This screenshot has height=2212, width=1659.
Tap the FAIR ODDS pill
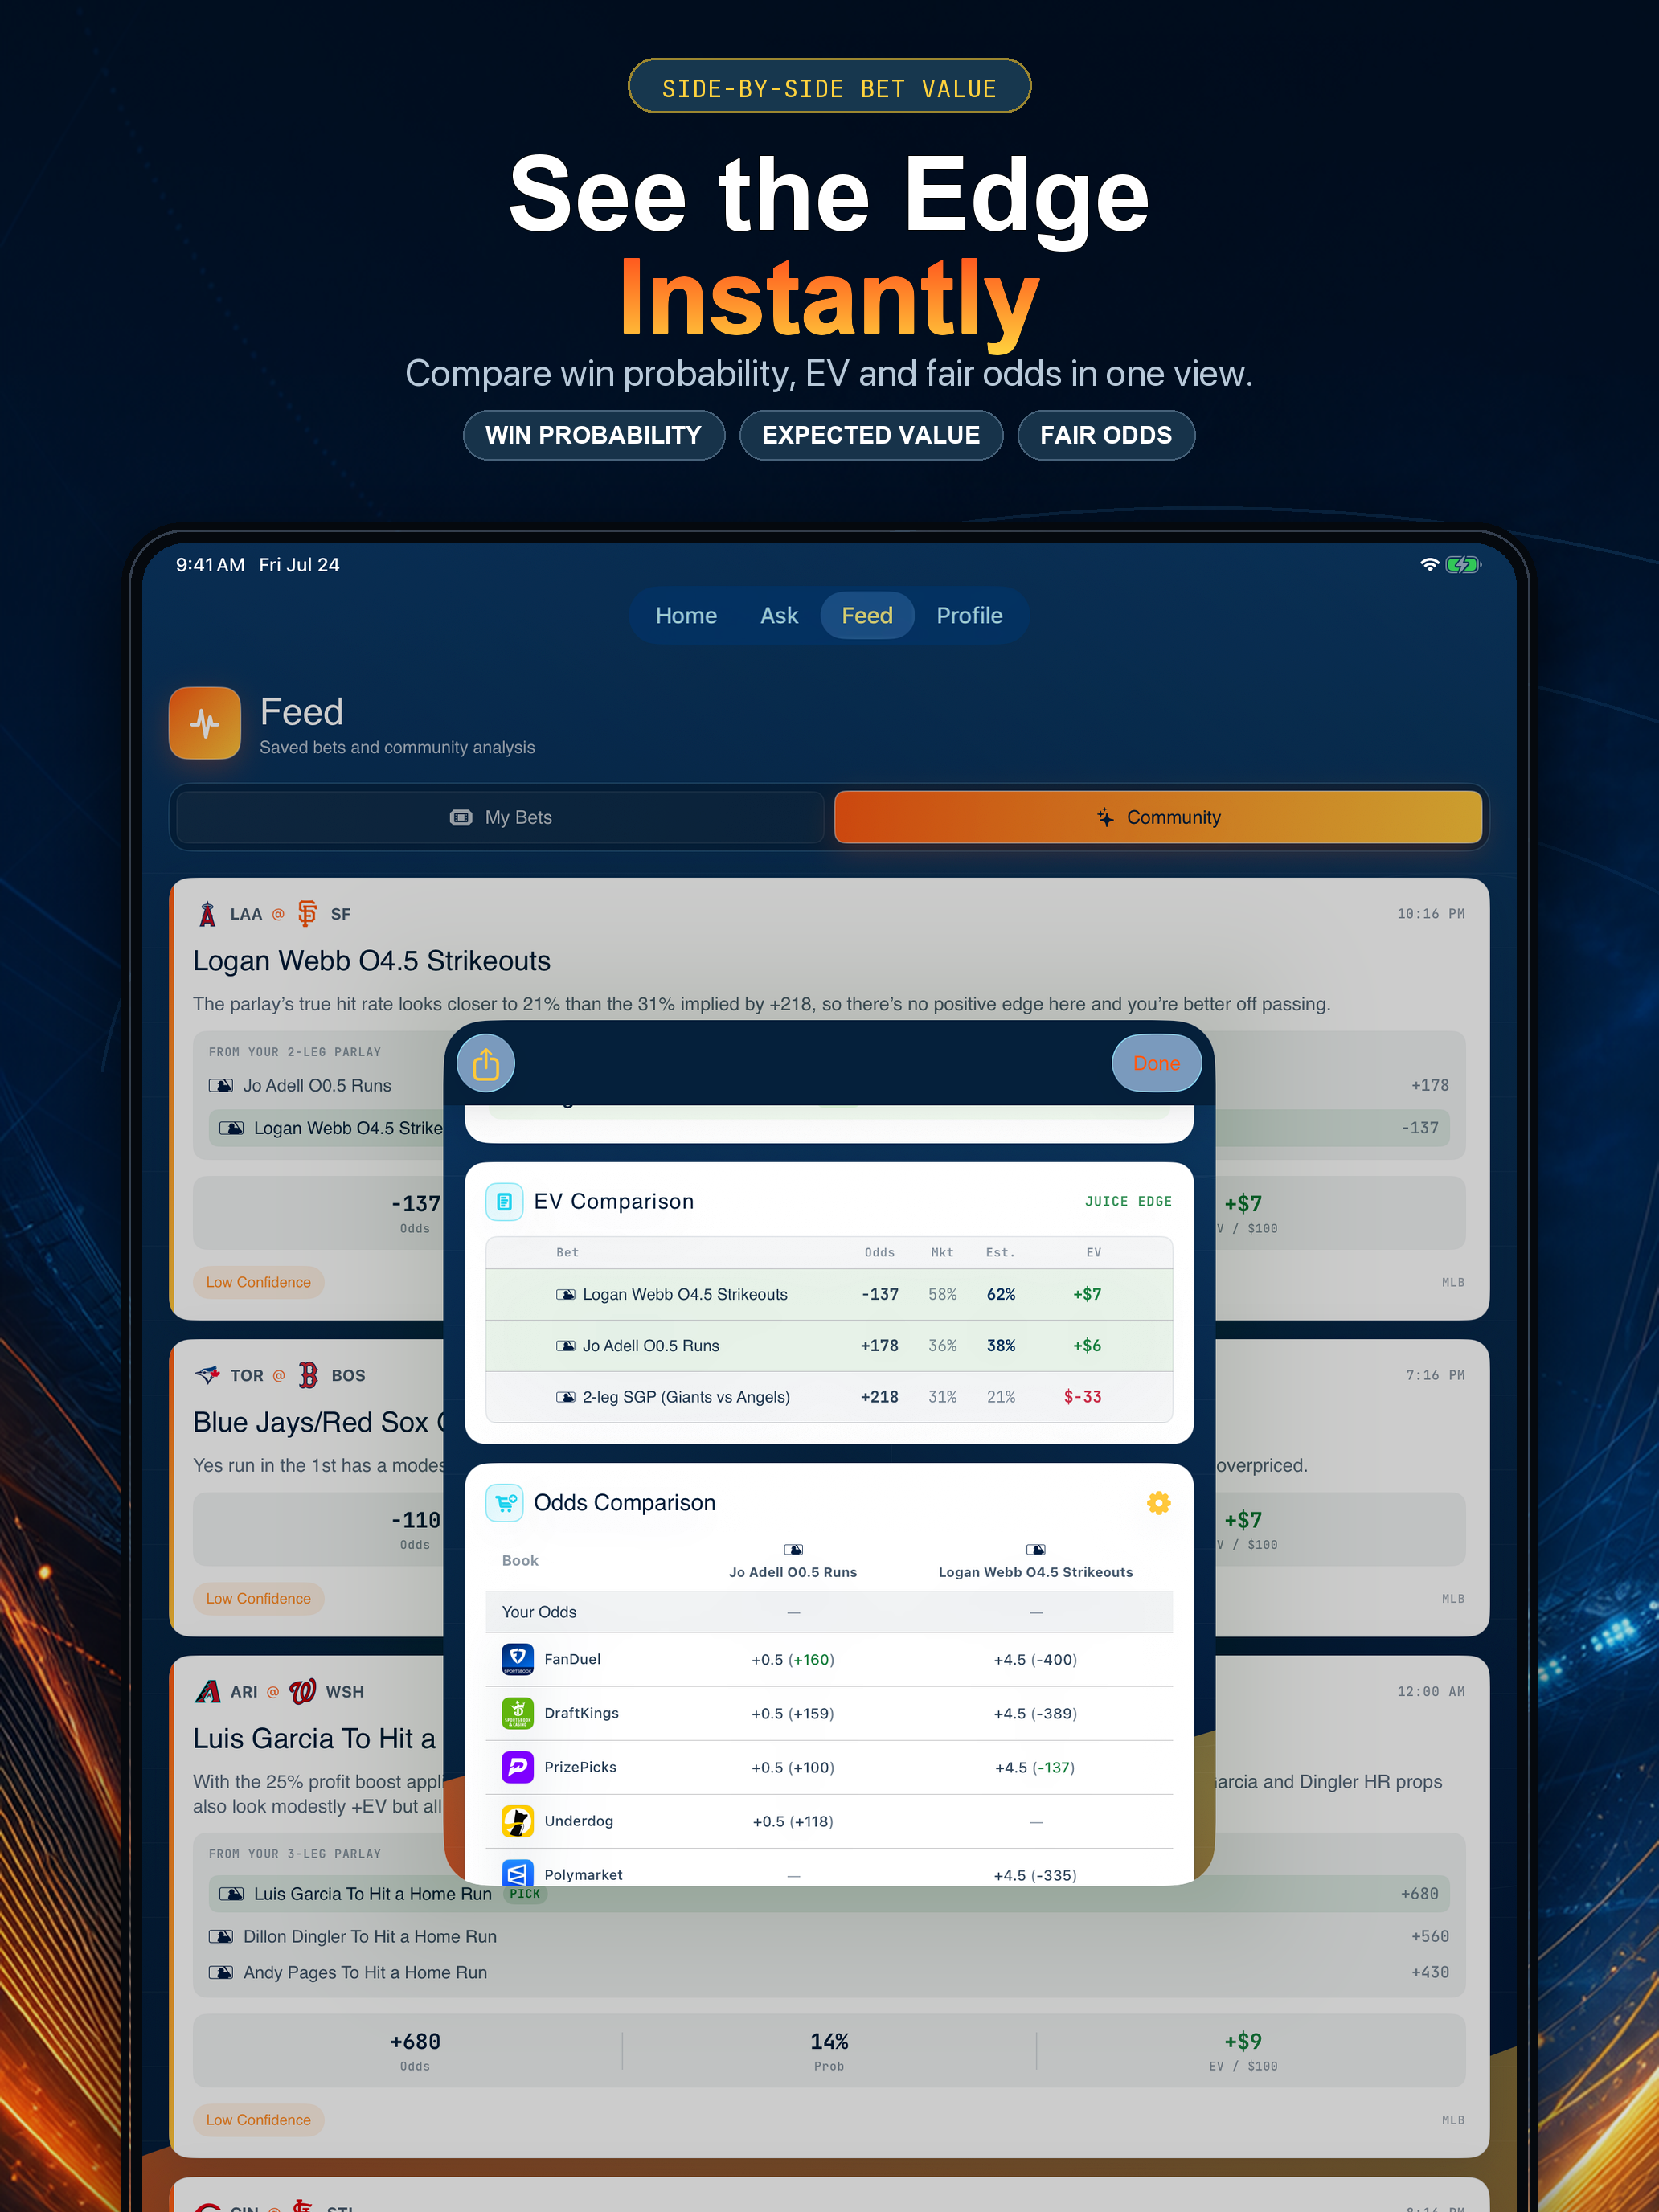1106,436
